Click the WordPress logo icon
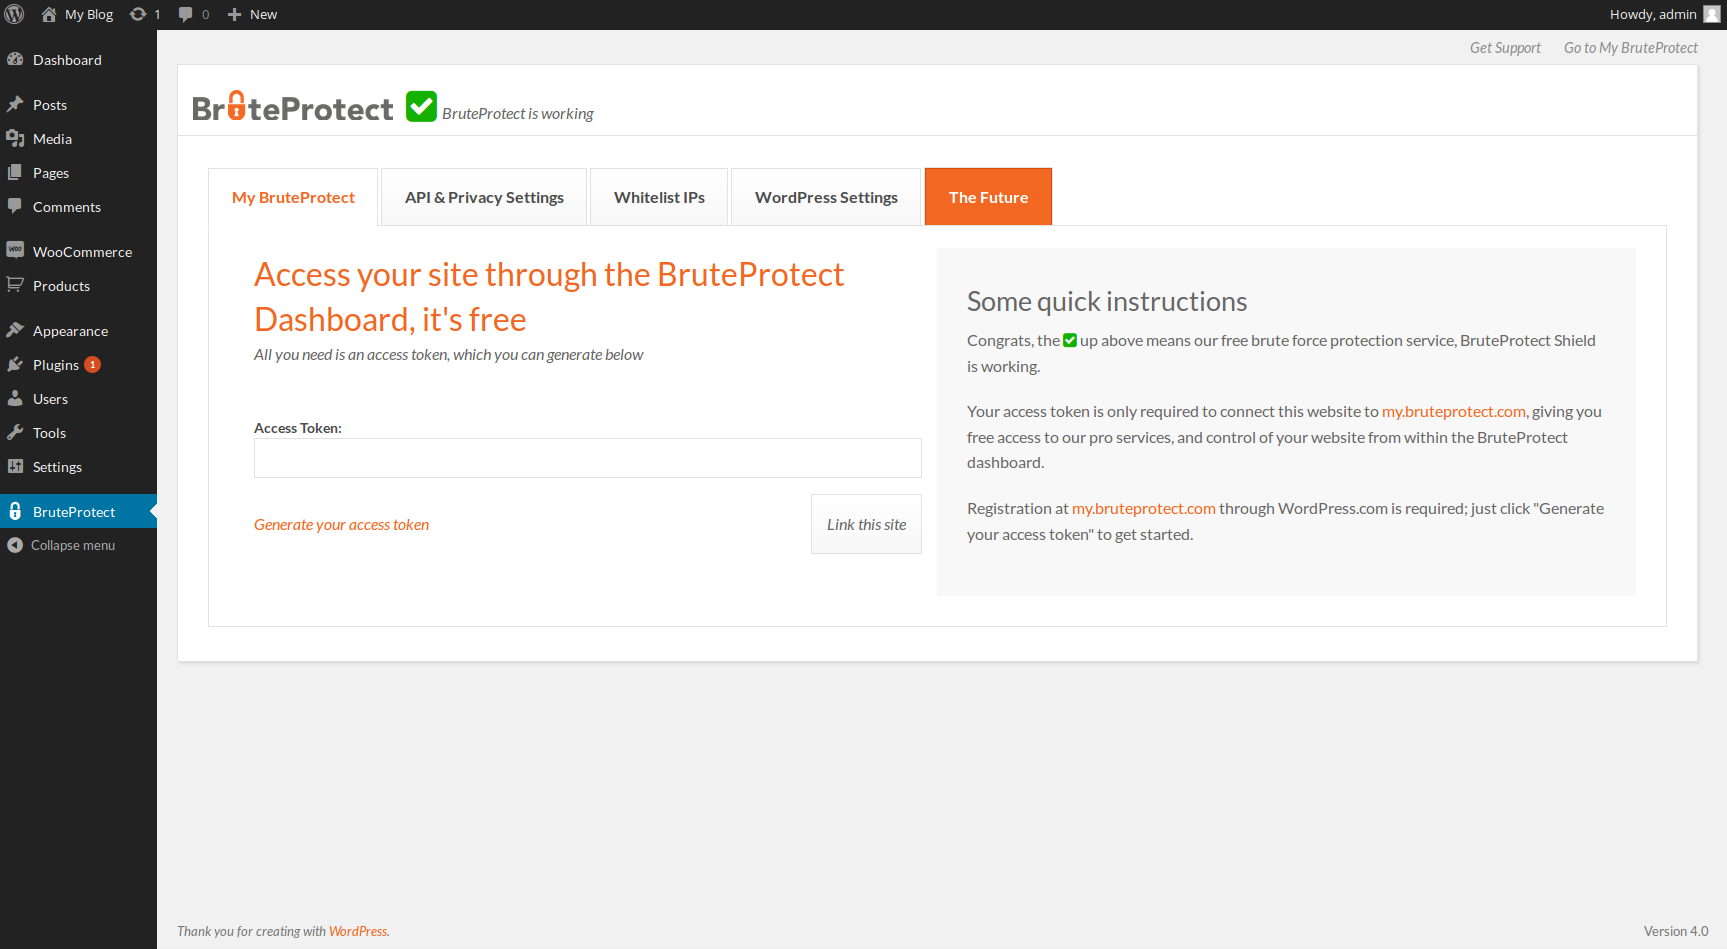Viewport: 1727px width, 949px height. pos(15,14)
